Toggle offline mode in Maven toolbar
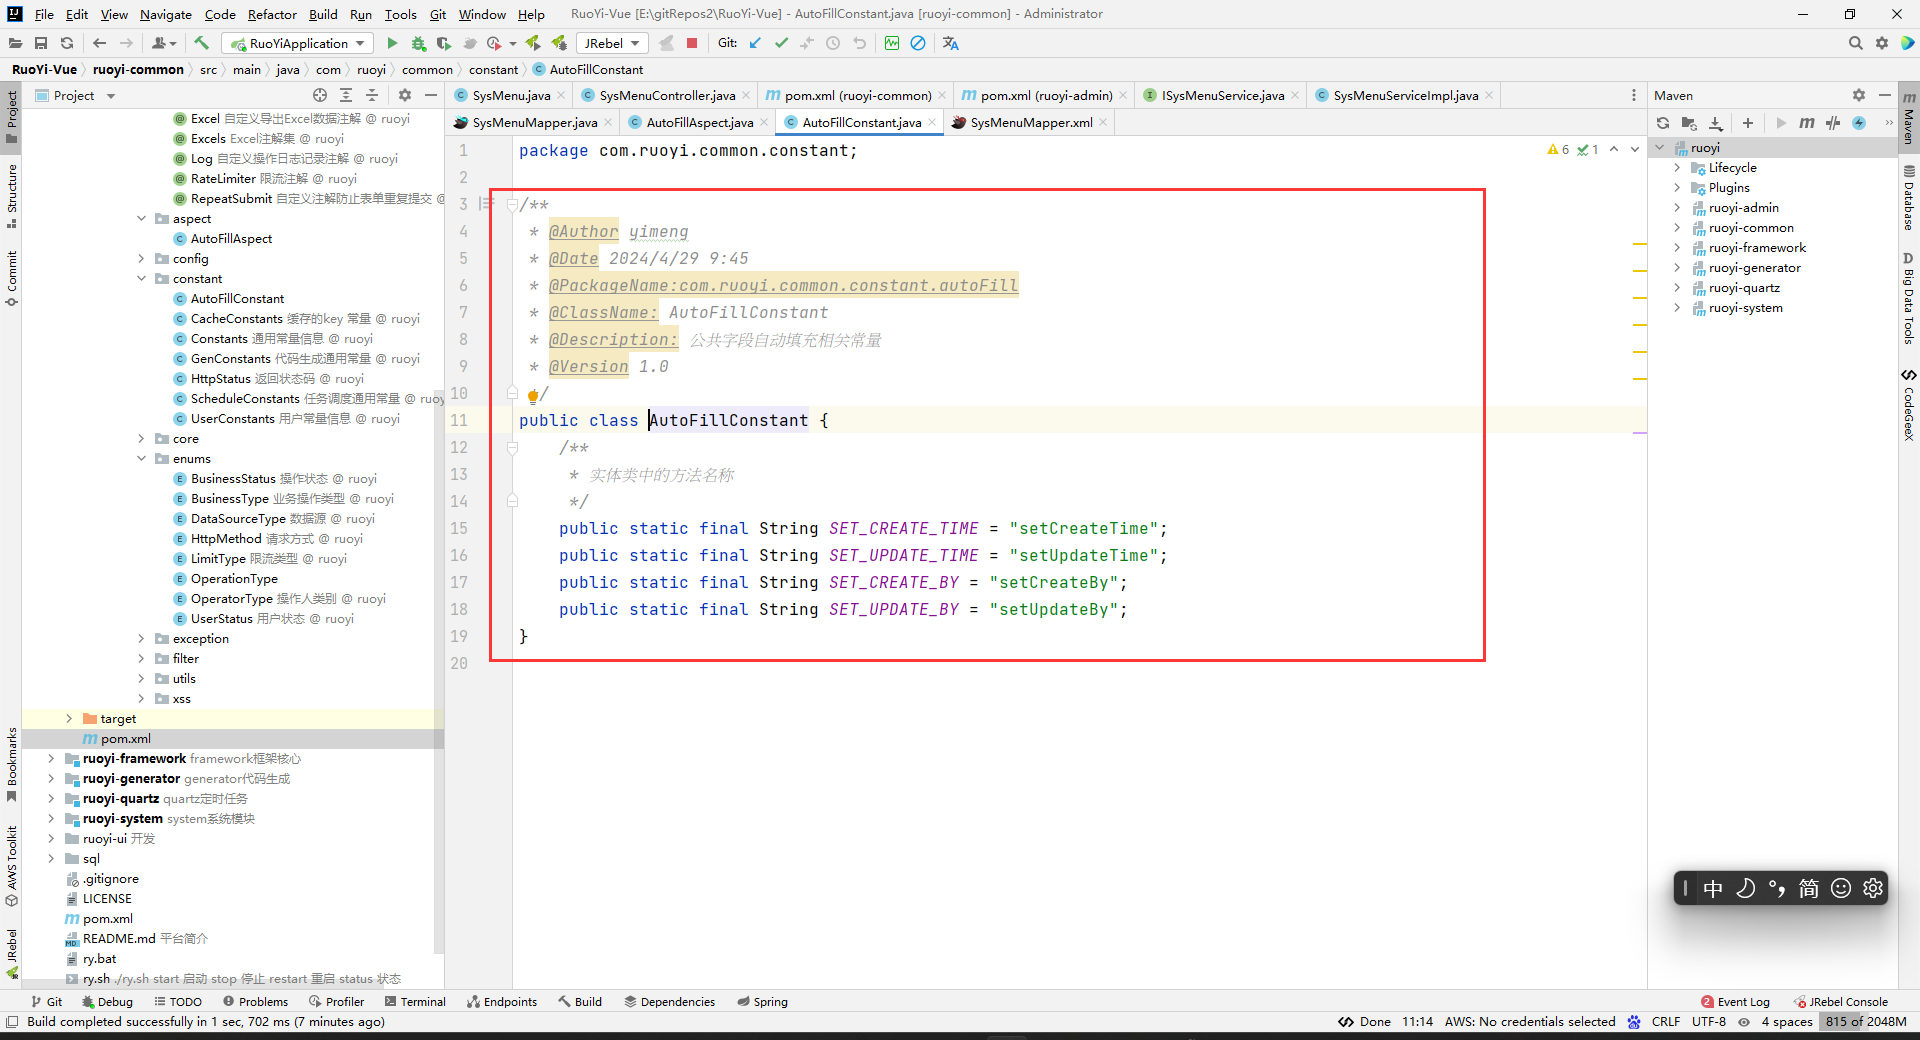This screenshot has width=1920, height=1040. tap(1833, 123)
